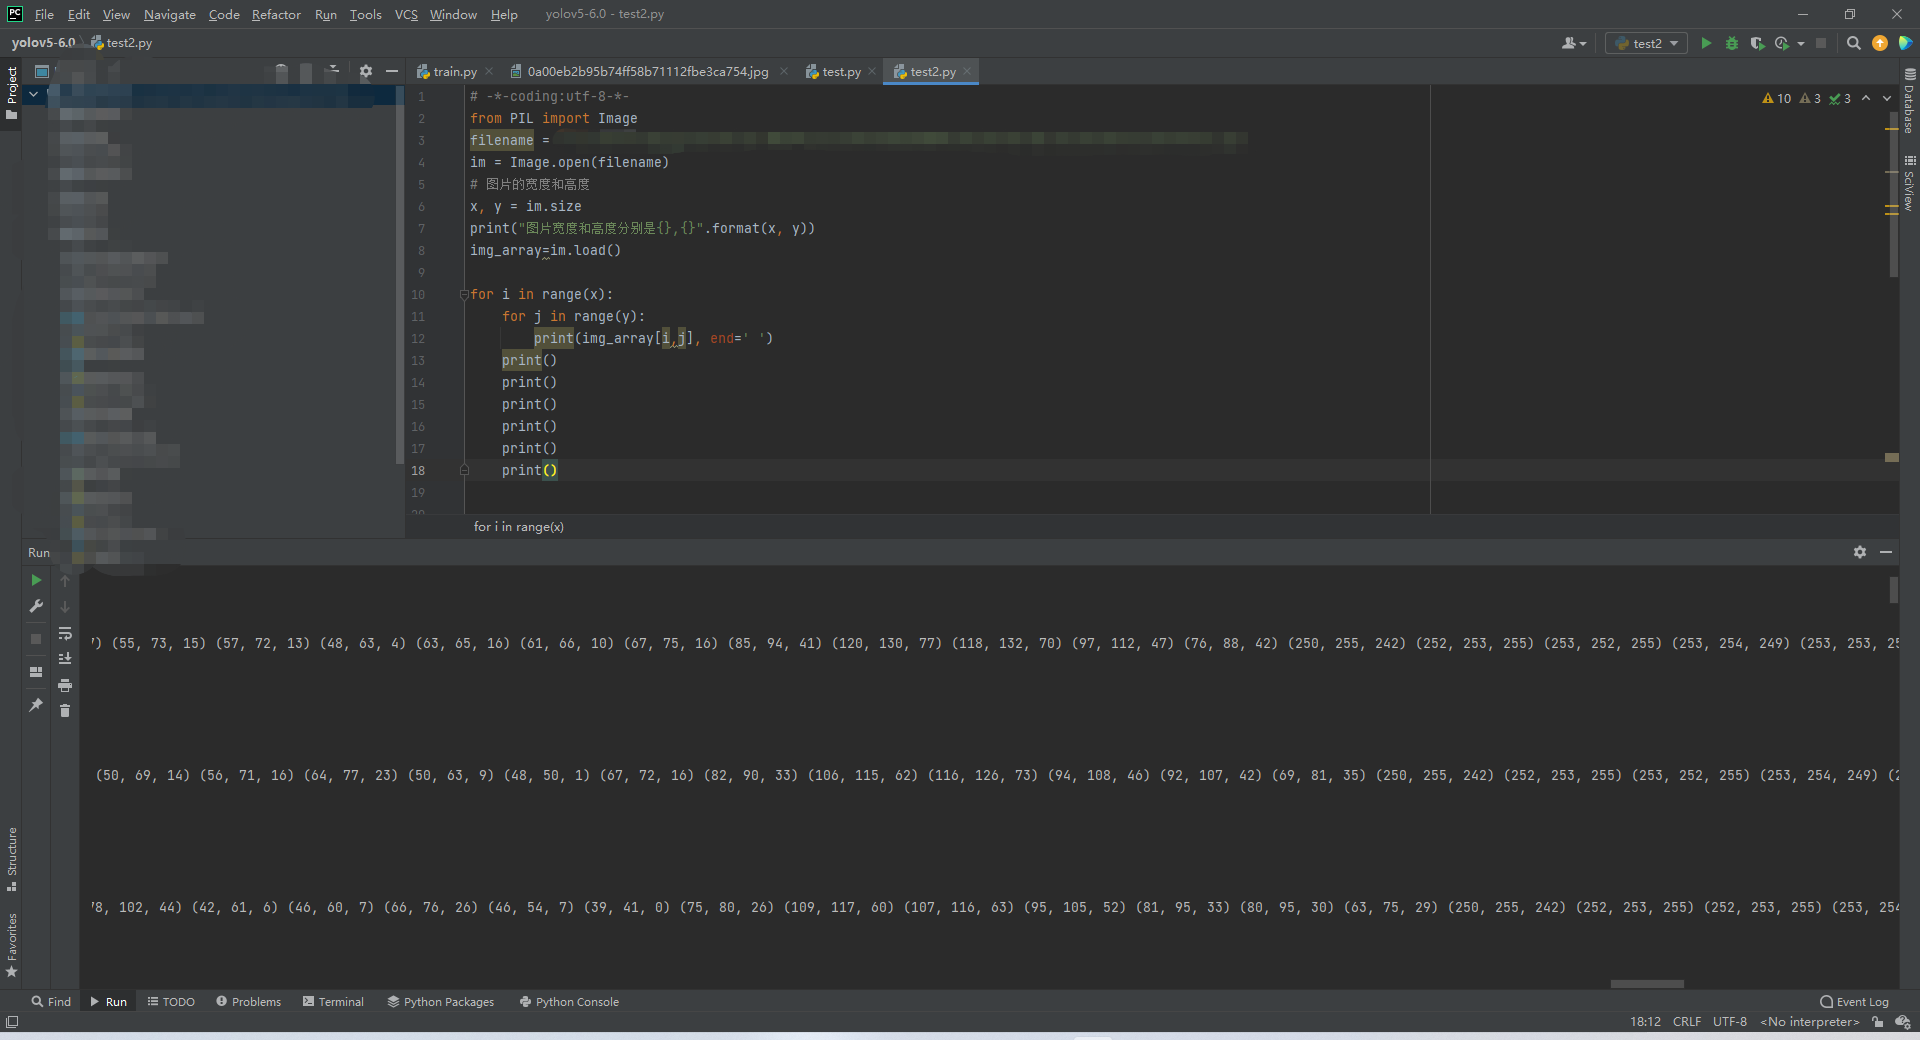Open the Python Packages tool window
Viewport: 1920px width, 1040px height.
coord(441,1001)
